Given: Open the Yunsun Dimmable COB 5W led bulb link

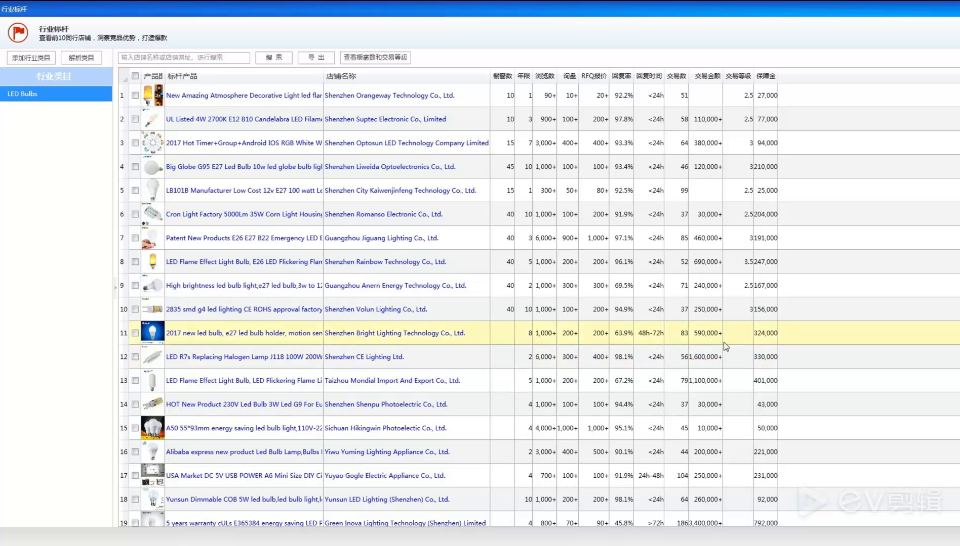Looking at the screenshot, I should (244, 499).
